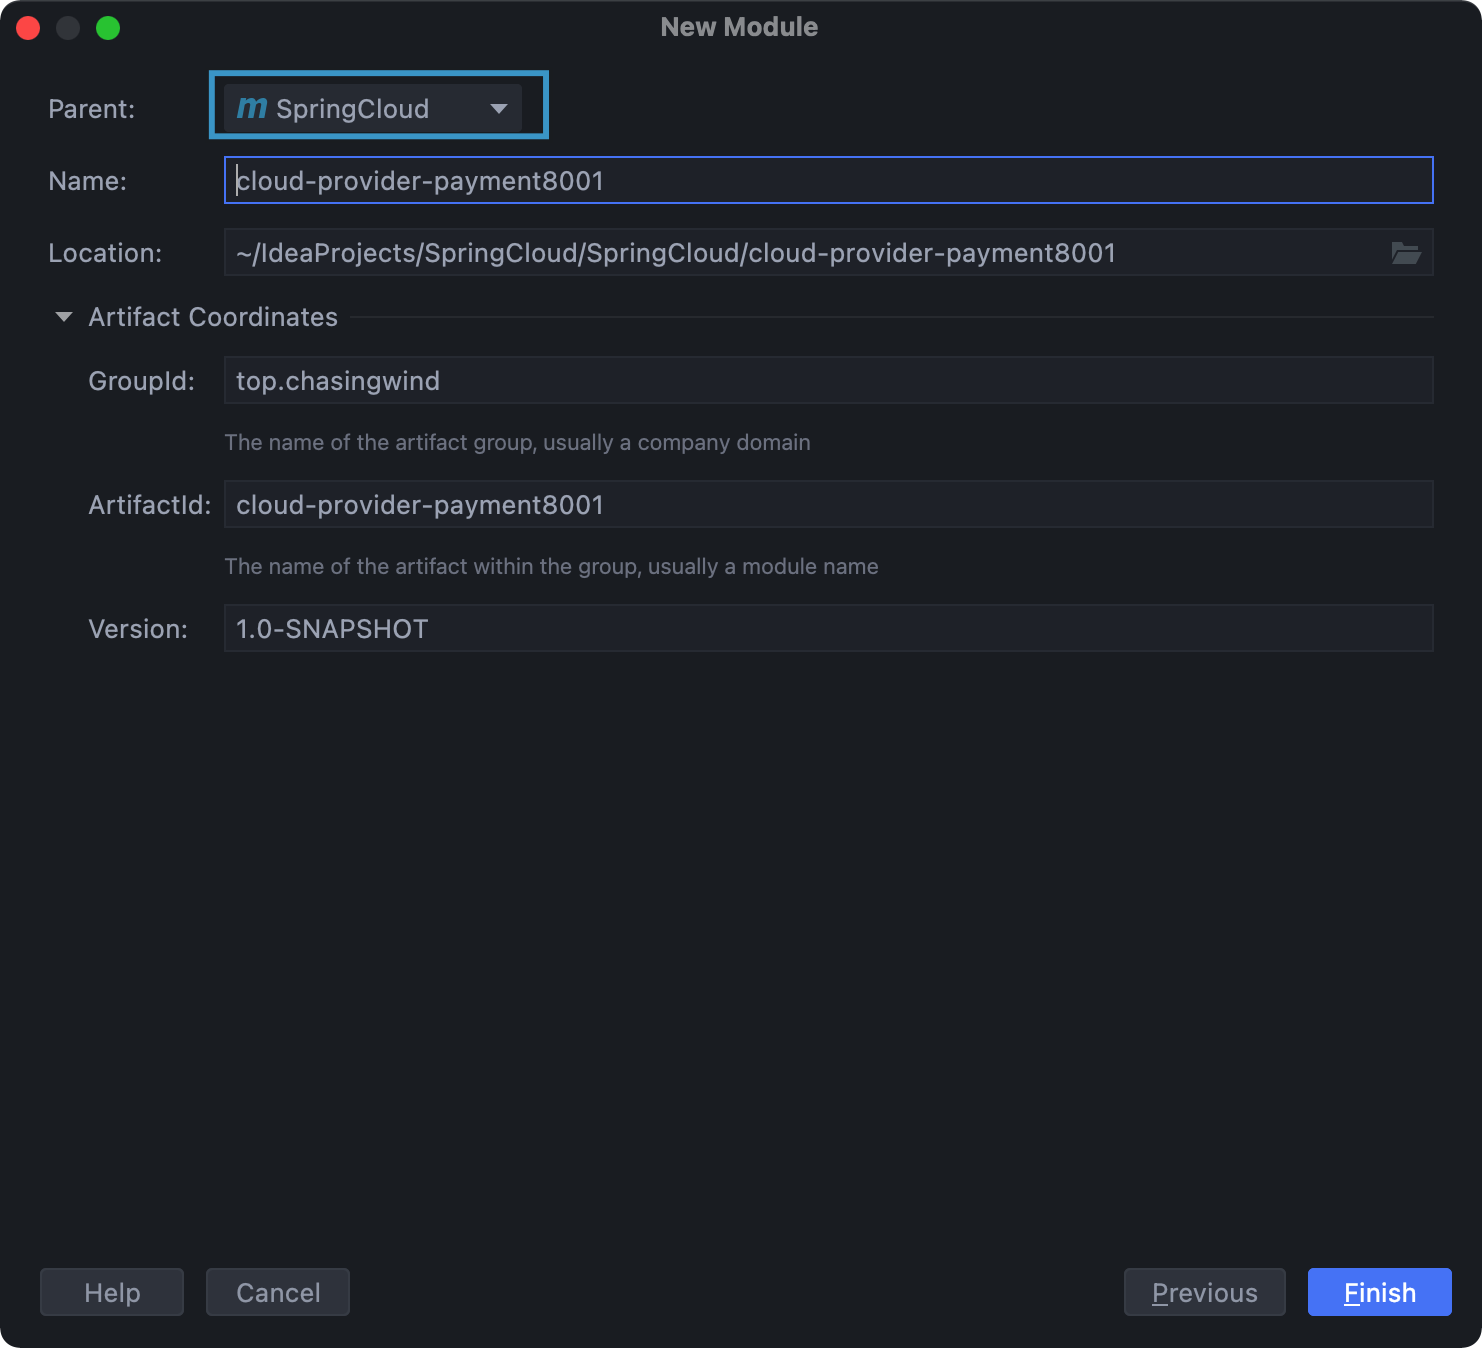This screenshot has width=1482, height=1348.
Task: Click the 'Parent:' label
Action: 91,108
